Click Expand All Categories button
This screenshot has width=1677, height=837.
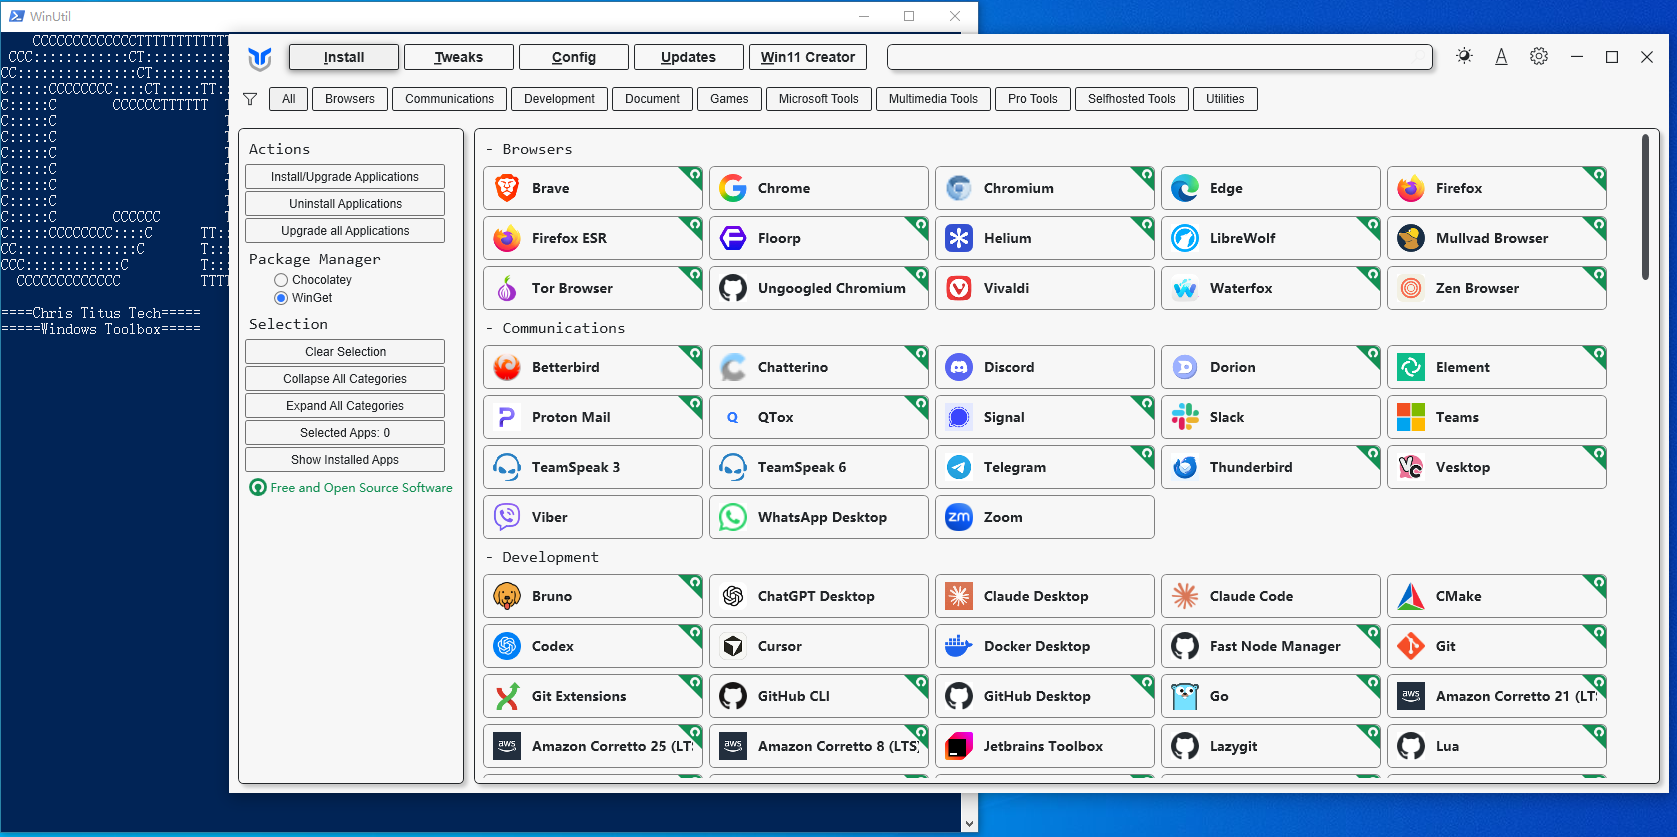coord(345,406)
